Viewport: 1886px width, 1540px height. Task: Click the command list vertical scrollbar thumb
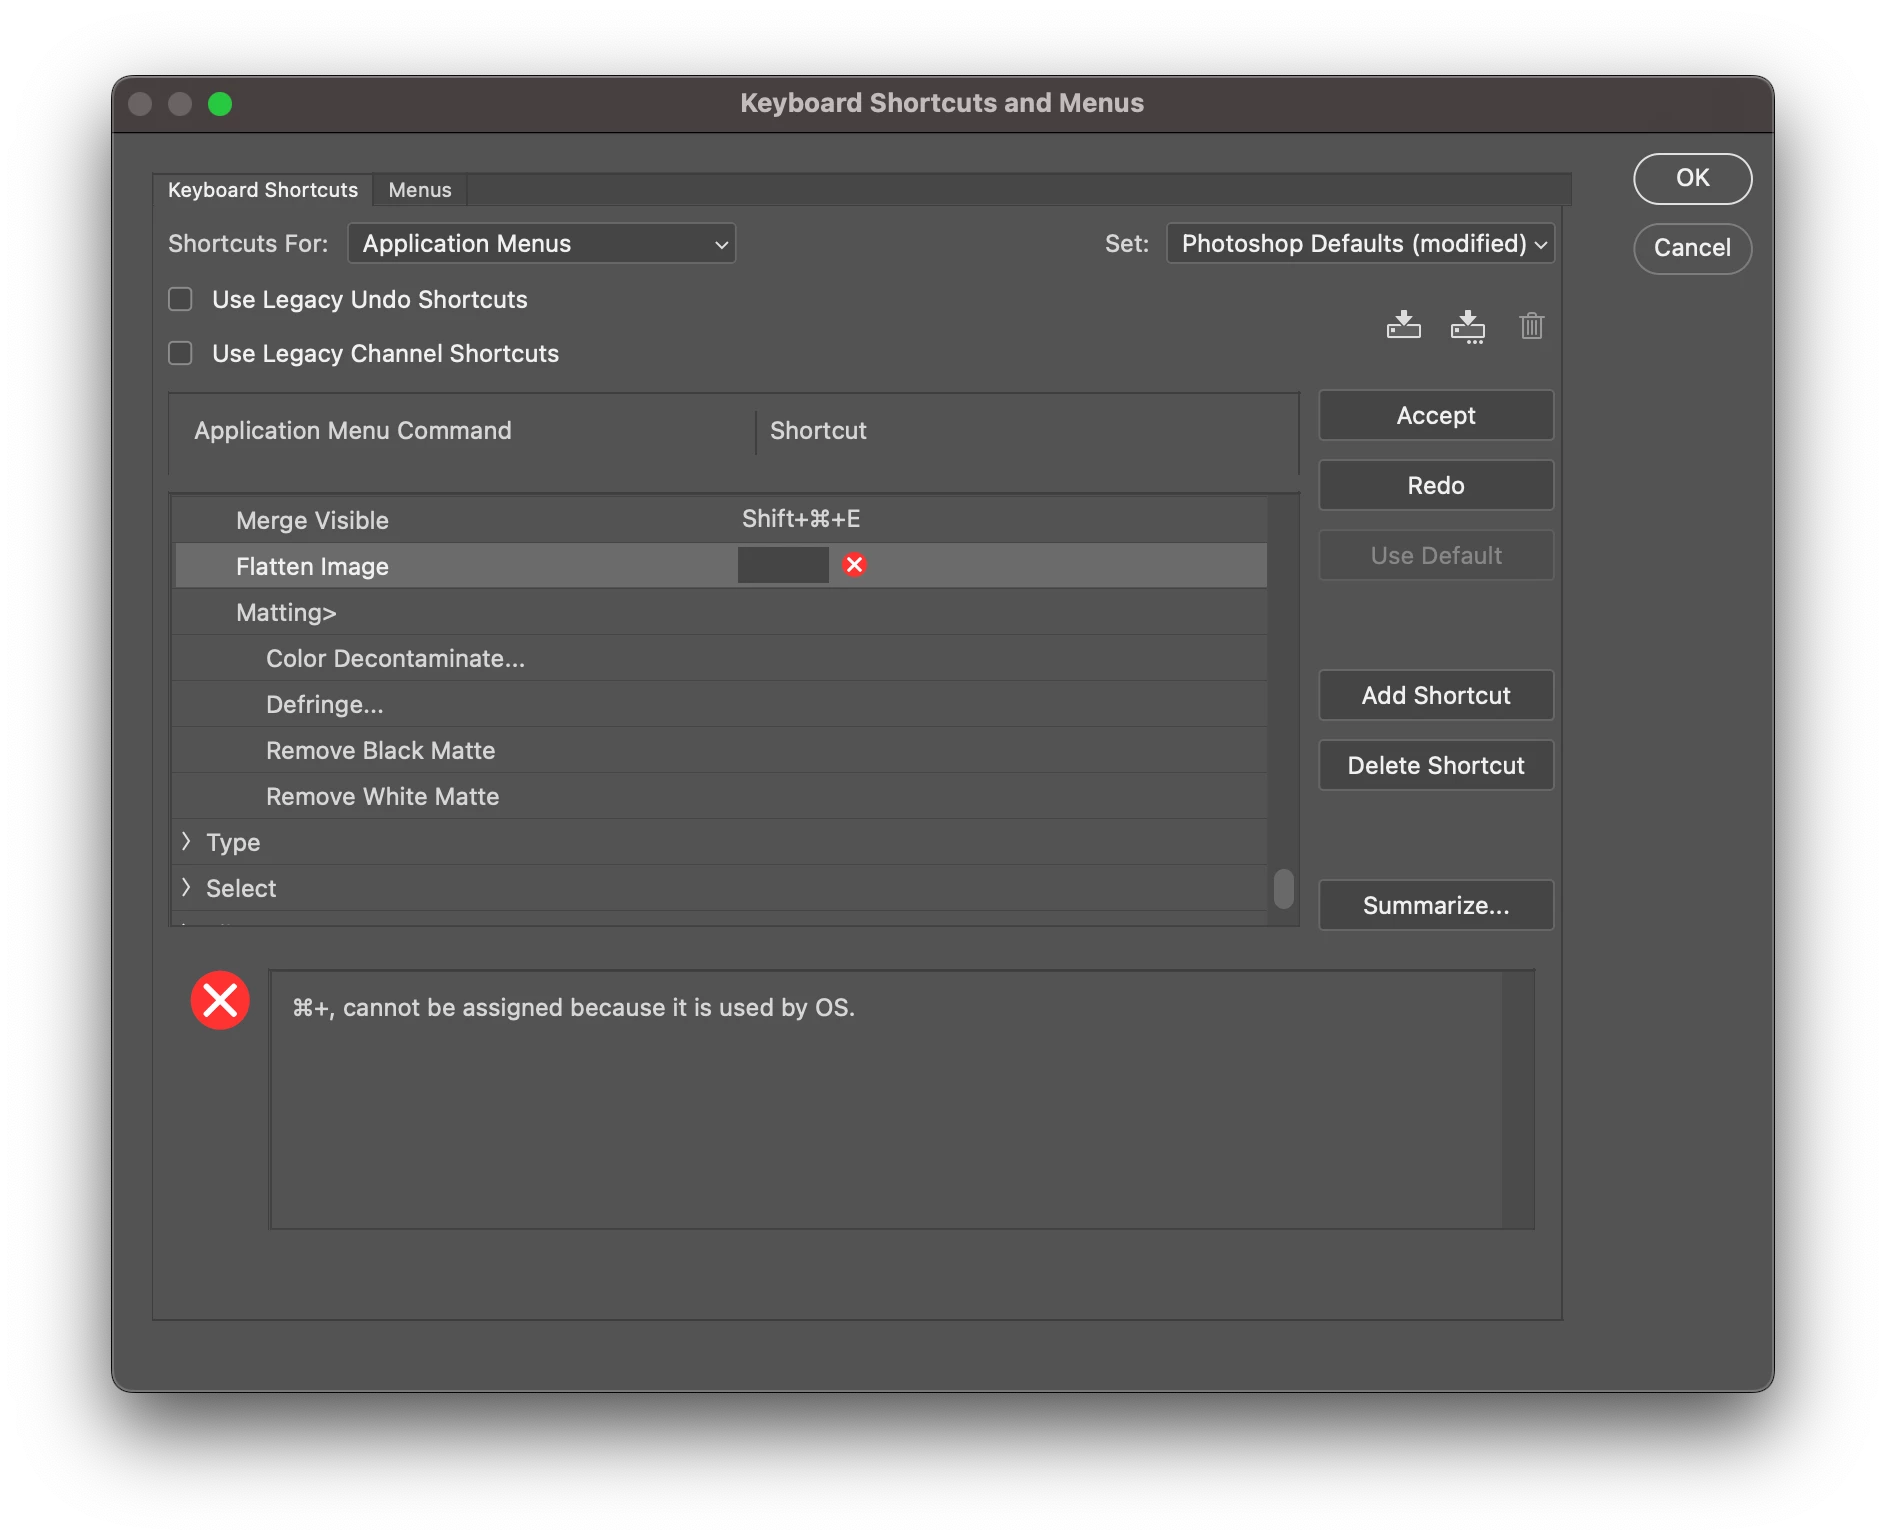1283,888
